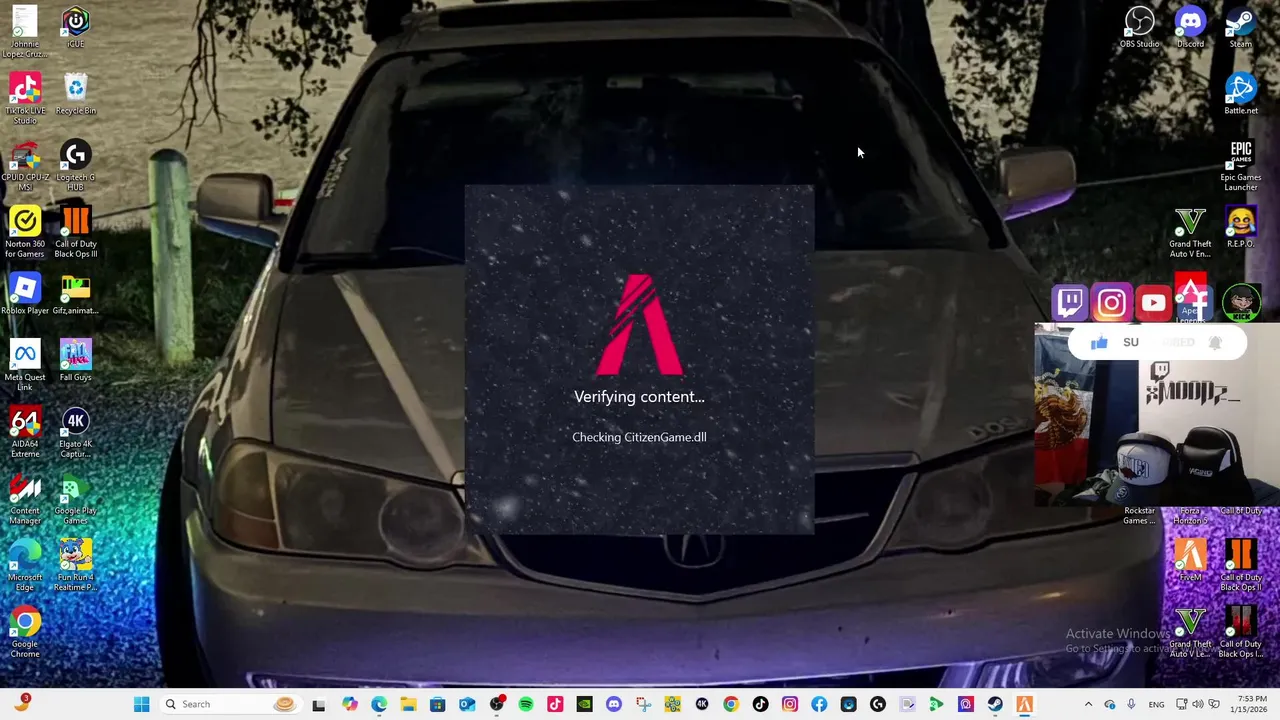Select the 'Checking CitizenGame.dll' text
This screenshot has height=720, width=1280.
639,437
